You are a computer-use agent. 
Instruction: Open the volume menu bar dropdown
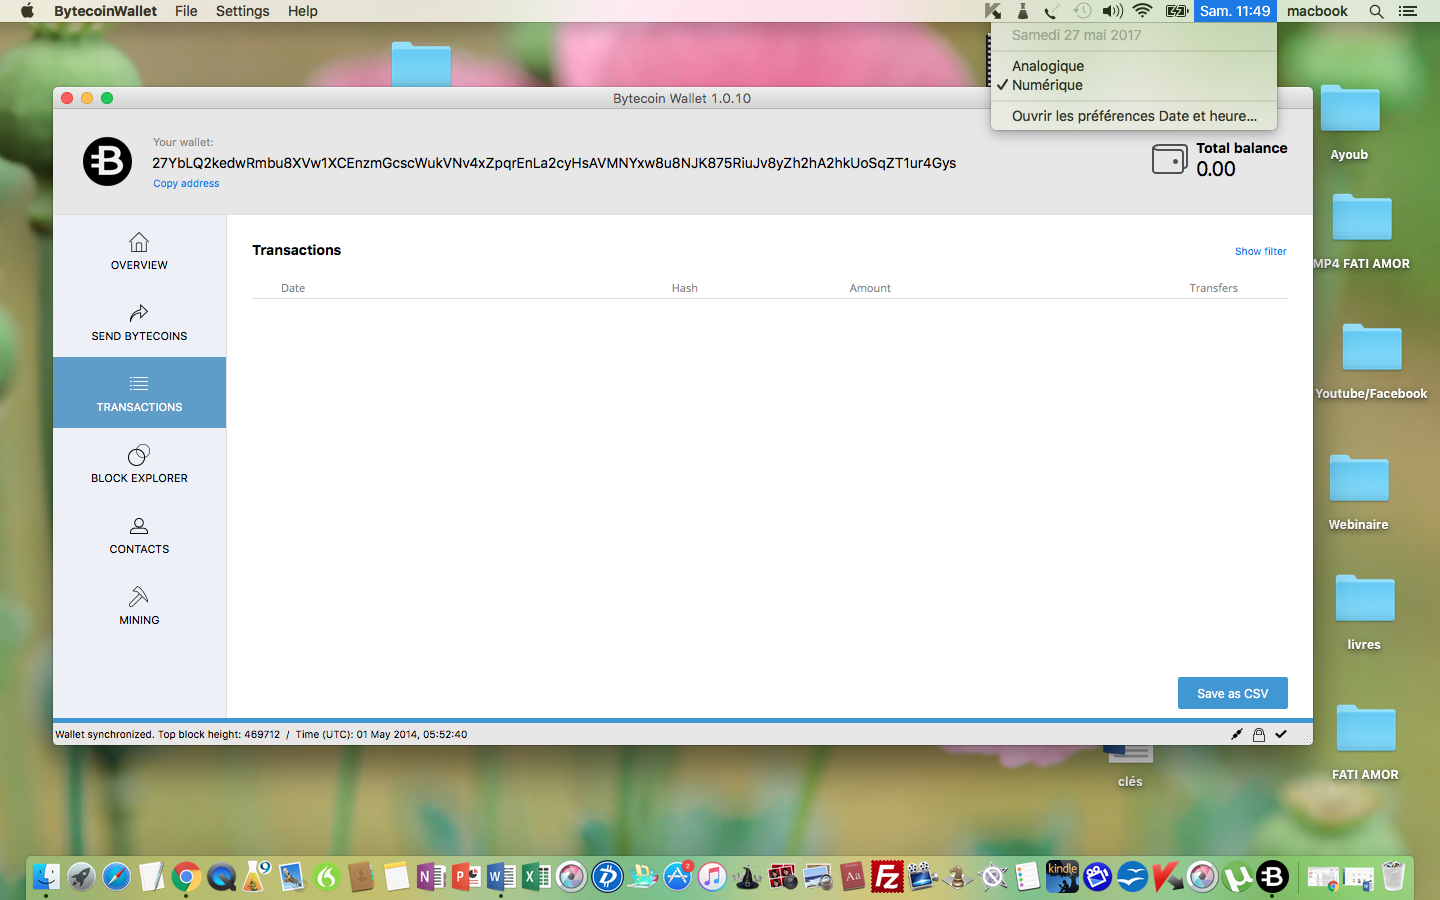click(x=1112, y=11)
